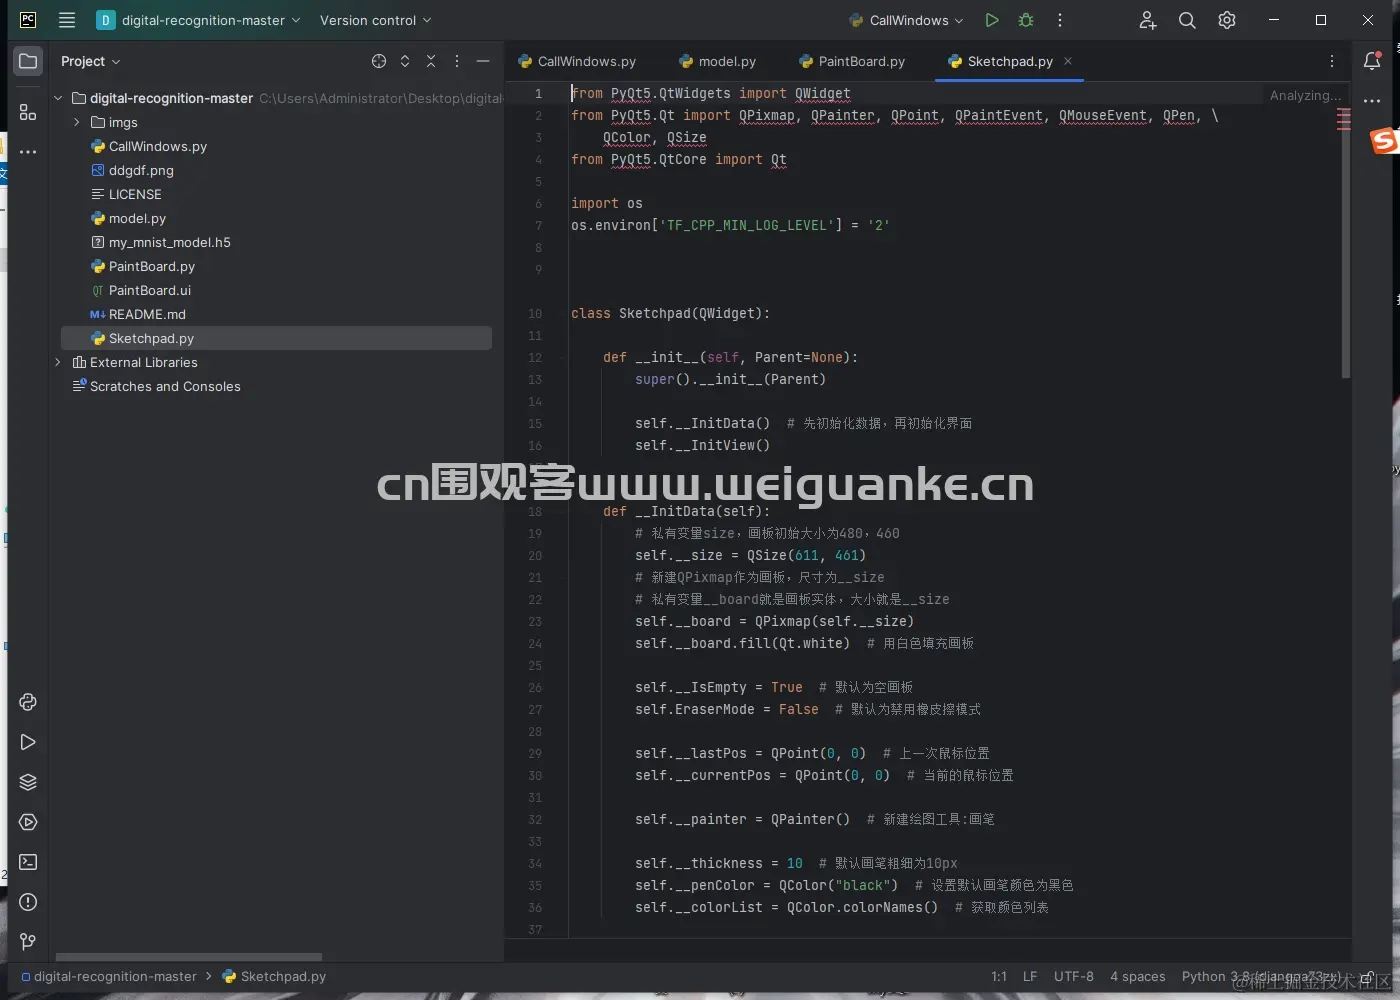The height and width of the screenshot is (1000, 1400).
Task: Open Project panel options menu
Action: [x=457, y=61]
